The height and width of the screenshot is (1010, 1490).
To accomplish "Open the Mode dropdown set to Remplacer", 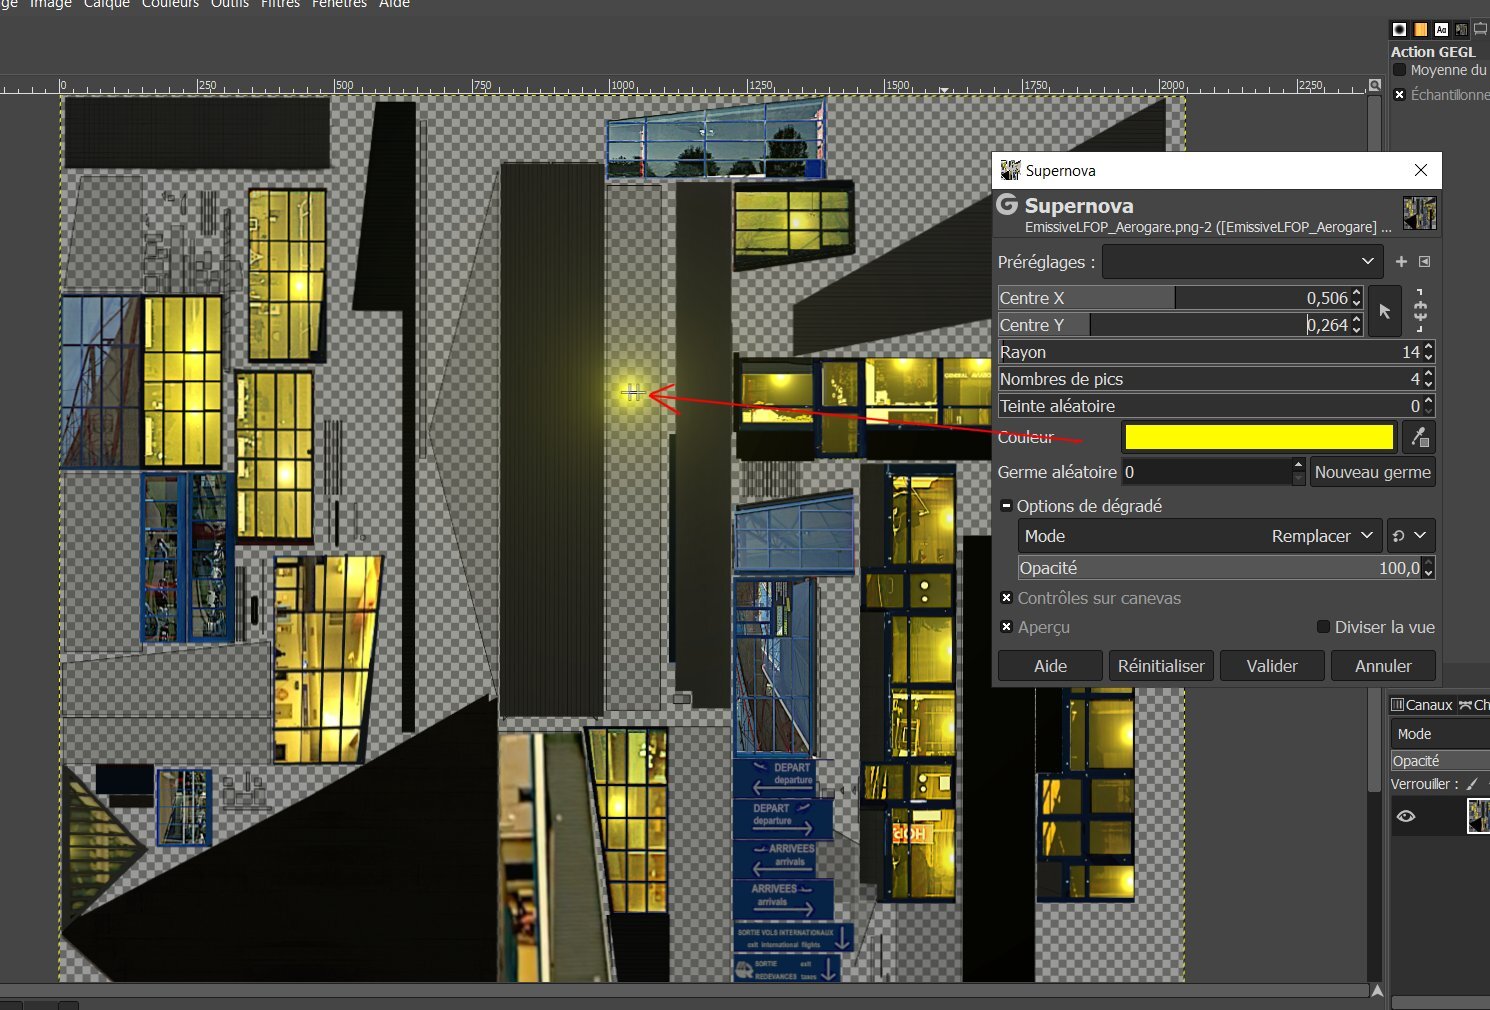I will pos(1200,536).
